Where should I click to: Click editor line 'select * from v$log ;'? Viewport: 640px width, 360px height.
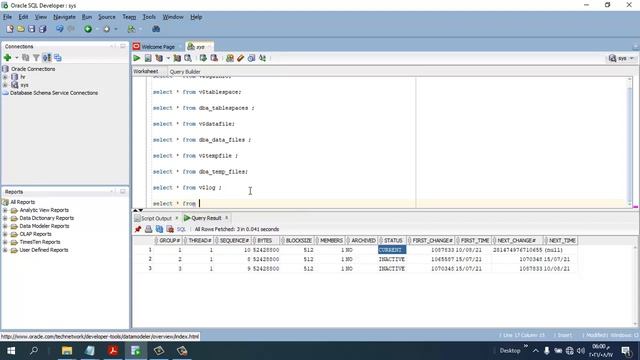187,188
